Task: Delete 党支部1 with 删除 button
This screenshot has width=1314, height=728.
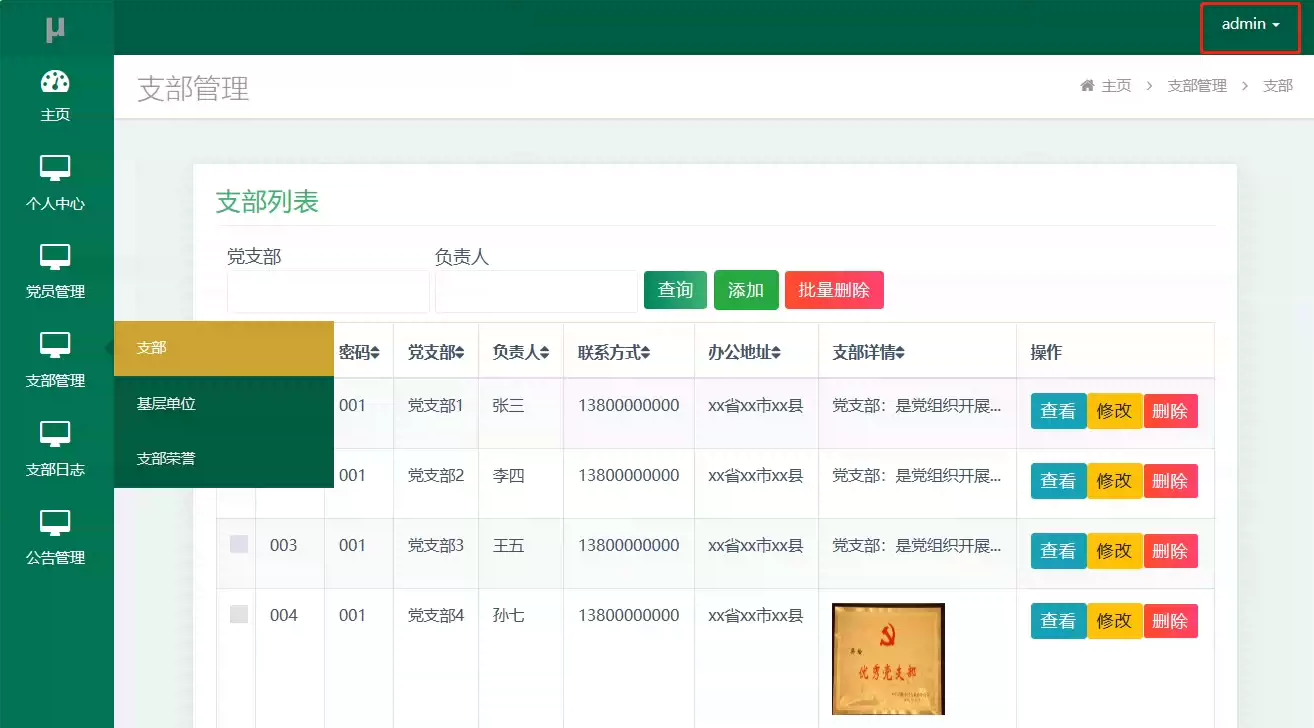Action: point(1170,411)
